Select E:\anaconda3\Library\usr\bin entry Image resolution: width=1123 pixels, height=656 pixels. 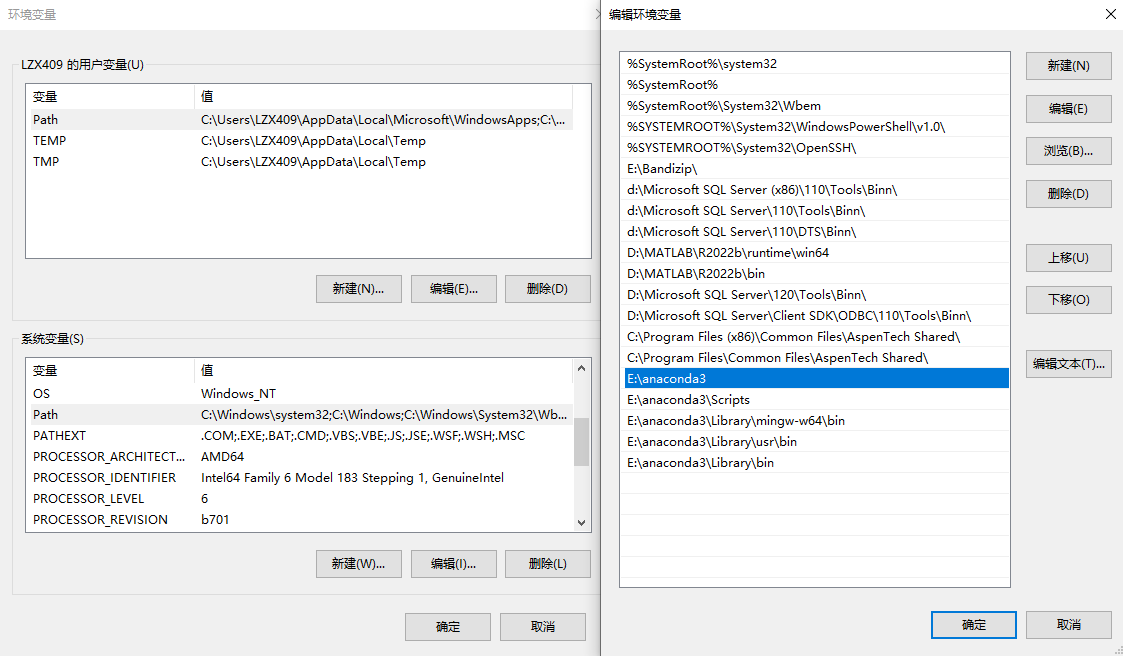pos(816,442)
